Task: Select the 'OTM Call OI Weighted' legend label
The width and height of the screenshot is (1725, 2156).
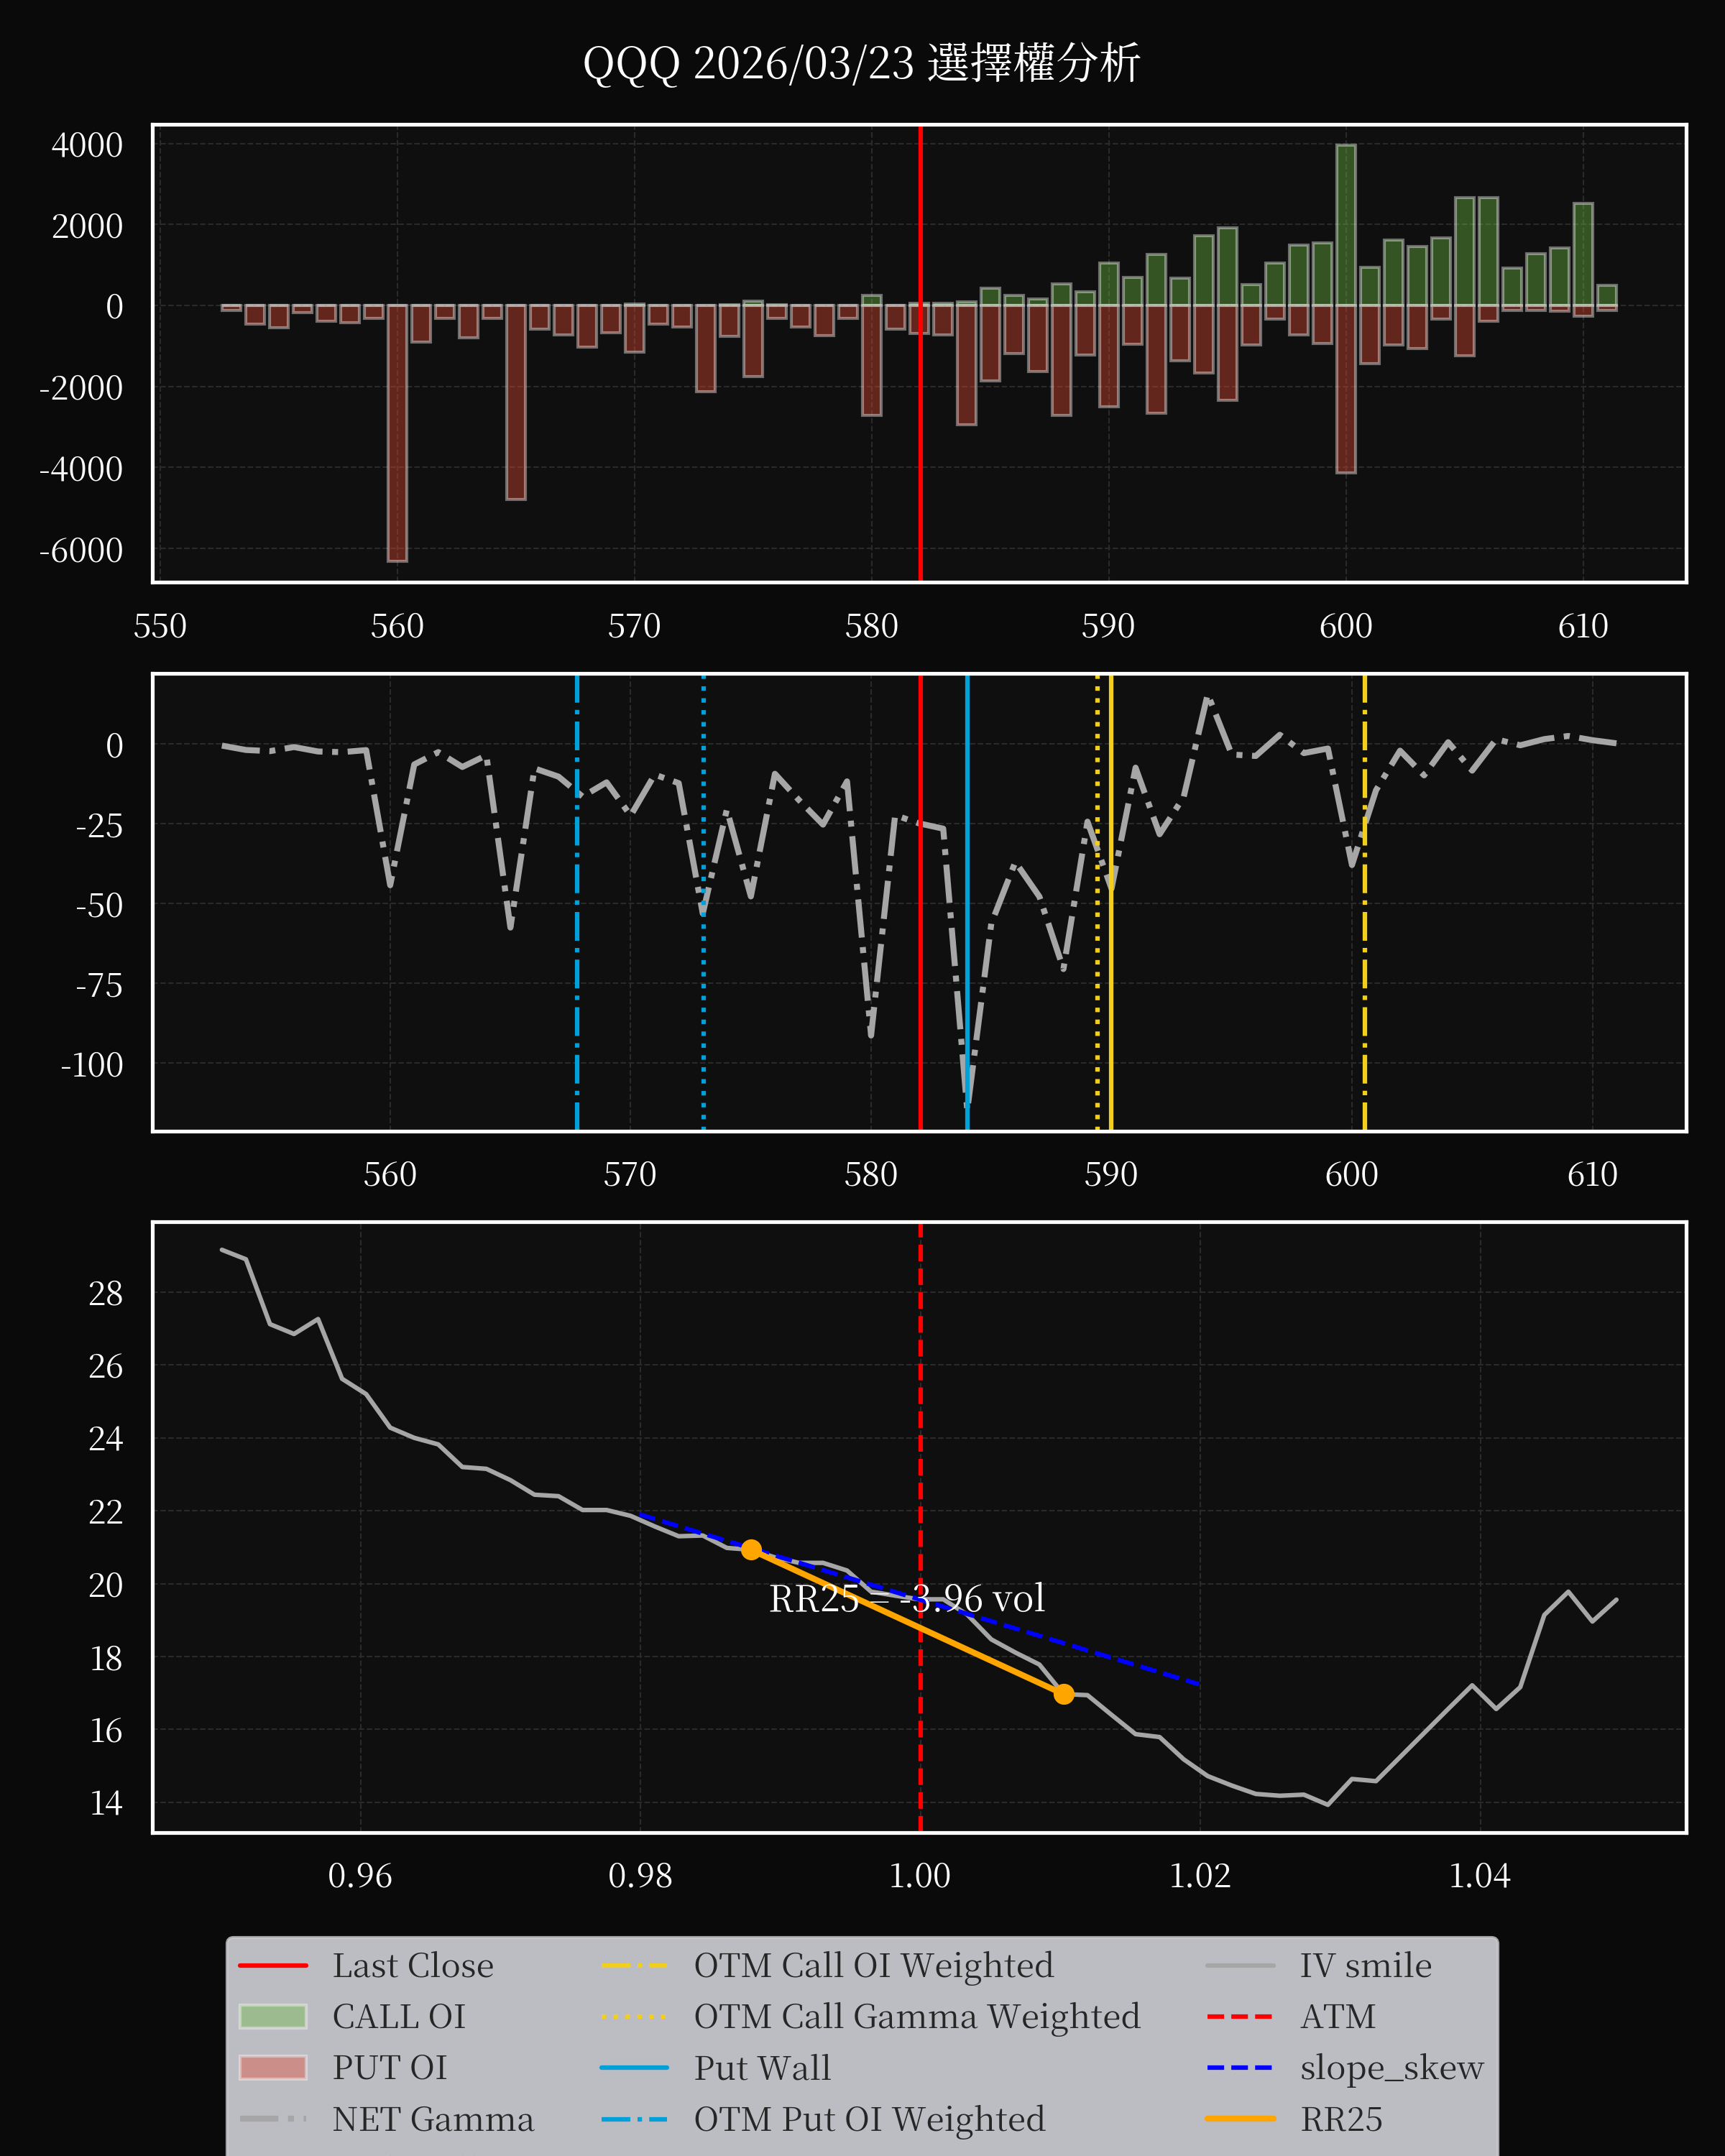Action: pos(874,1966)
